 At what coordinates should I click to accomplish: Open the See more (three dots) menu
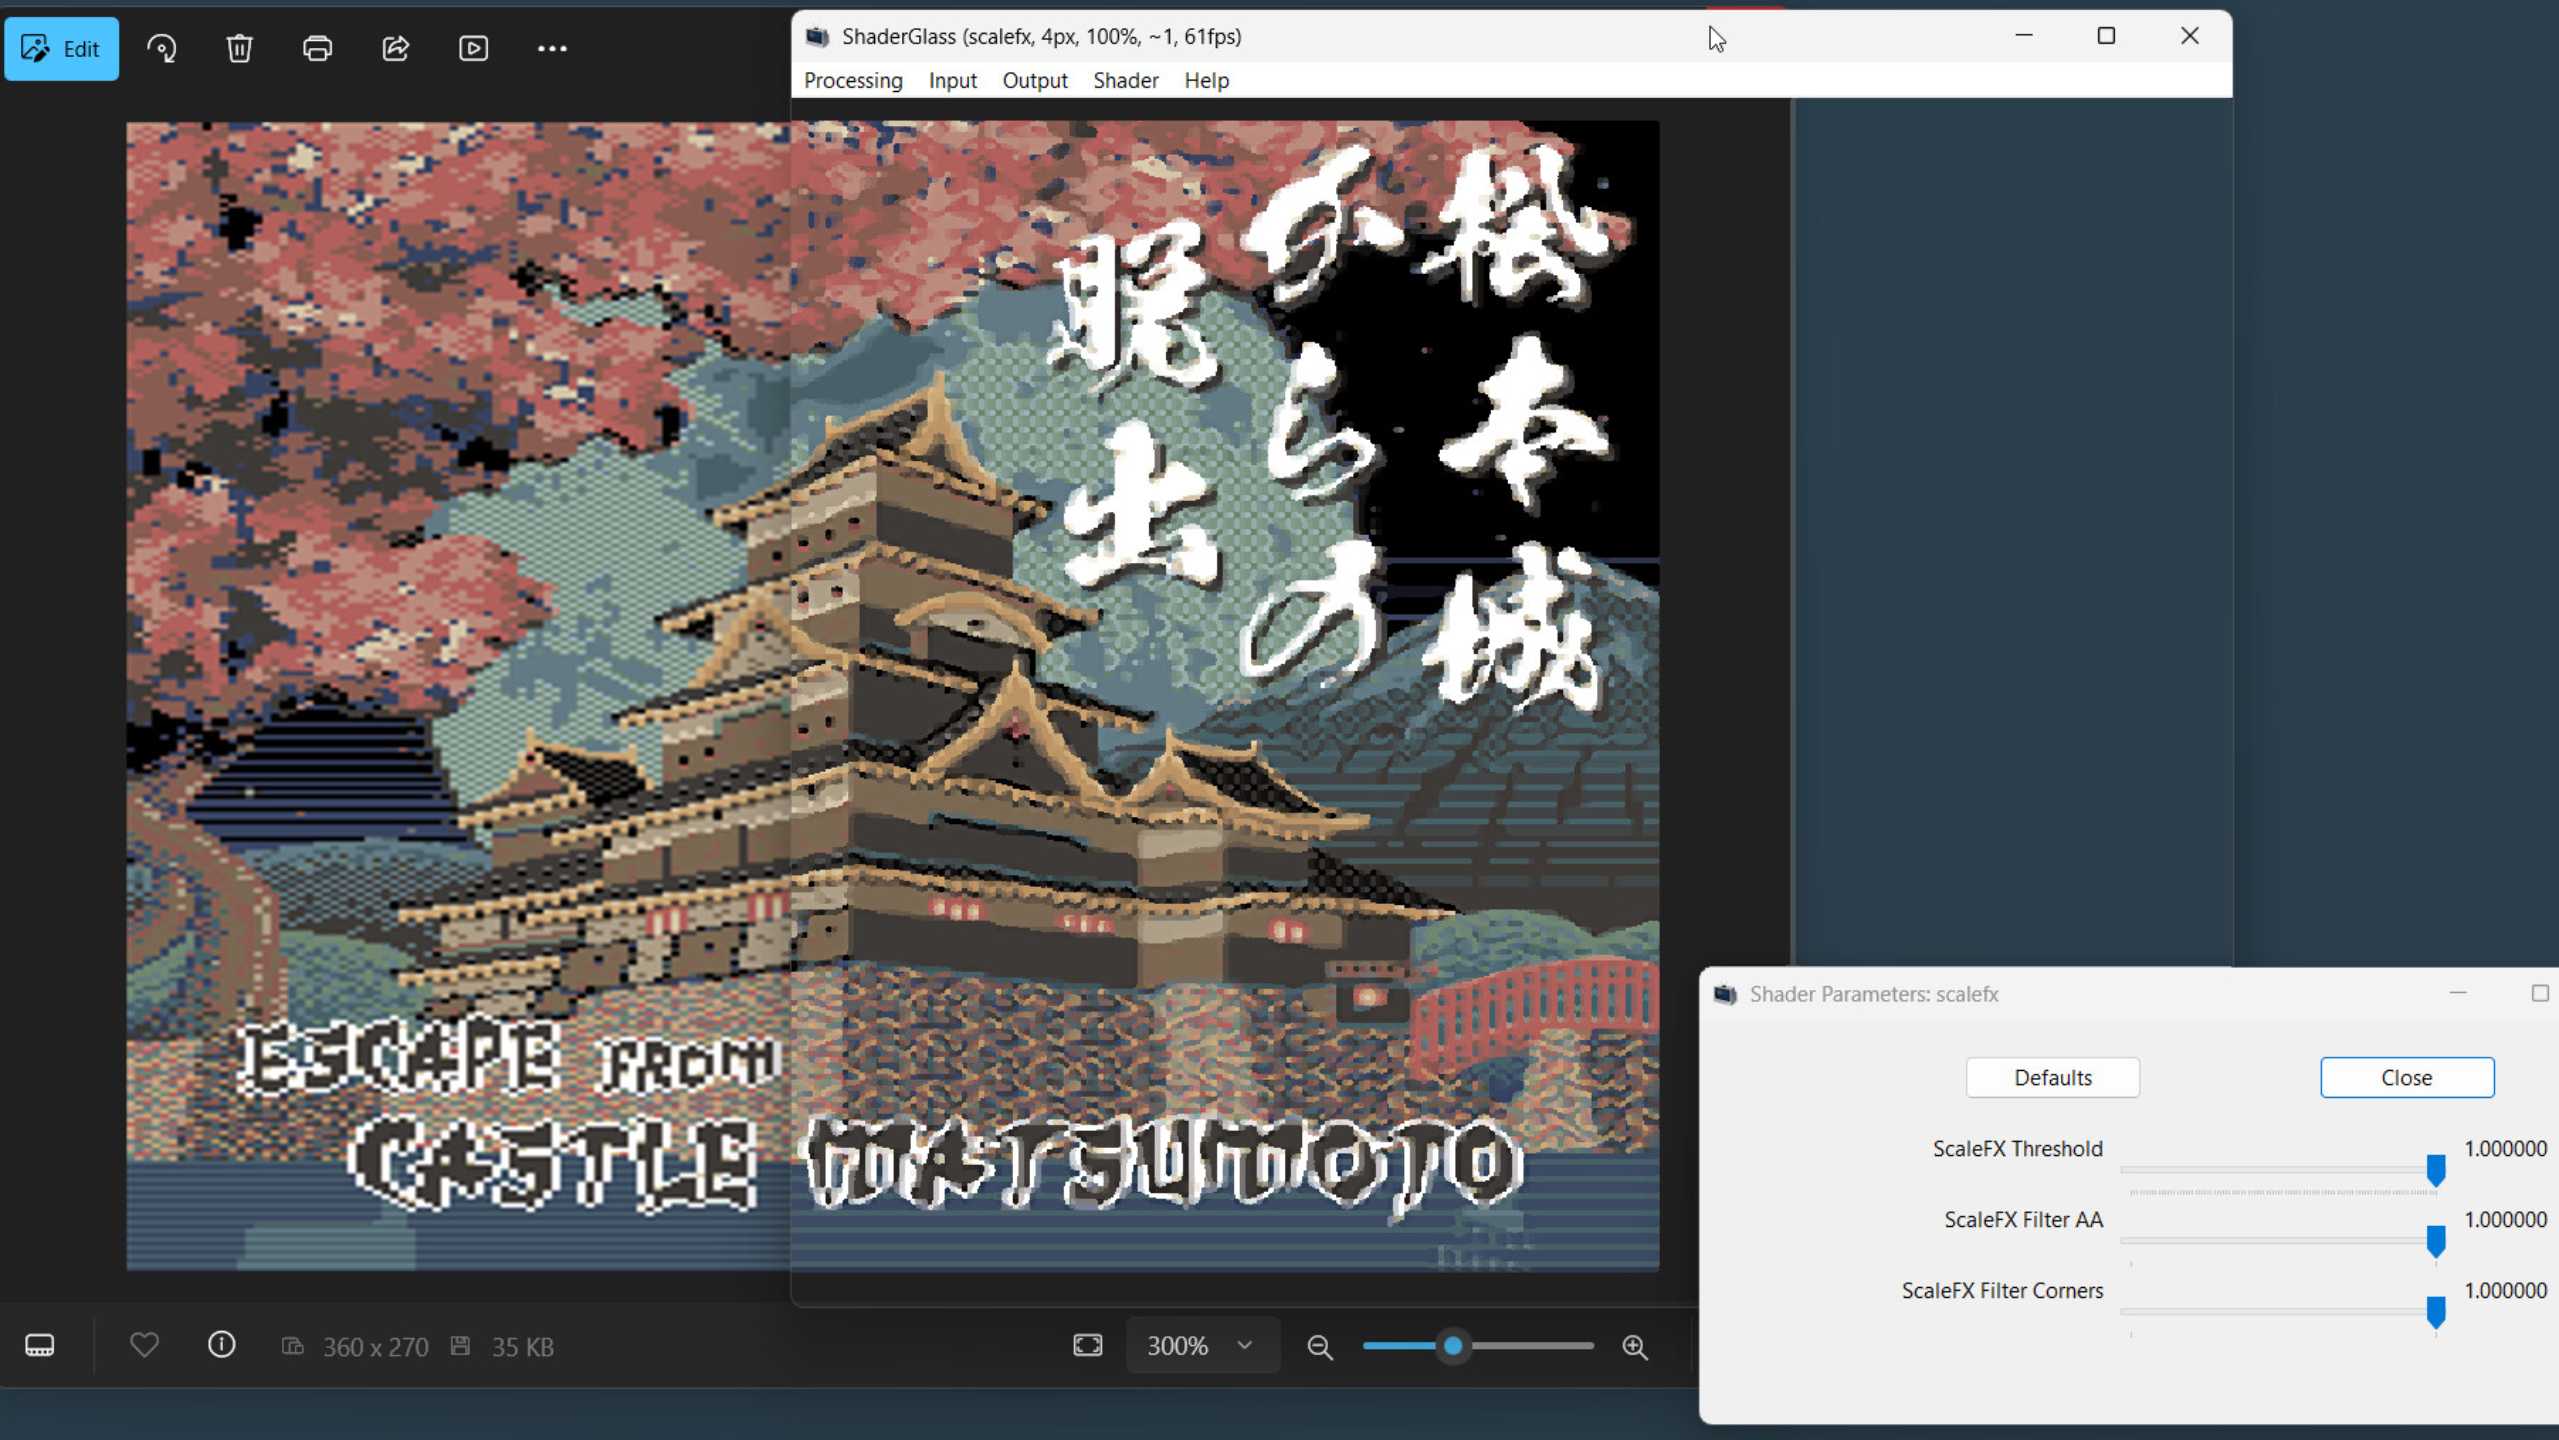(x=552, y=48)
